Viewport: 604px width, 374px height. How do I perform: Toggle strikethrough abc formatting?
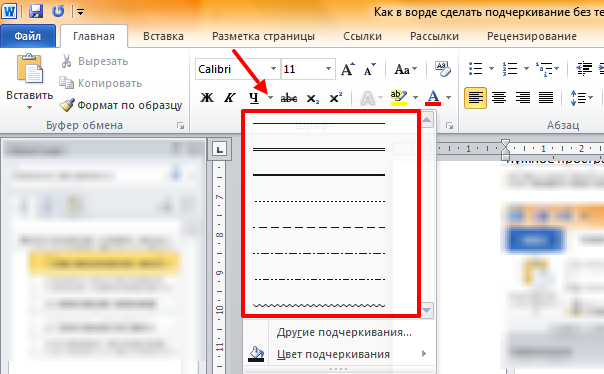pos(289,98)
